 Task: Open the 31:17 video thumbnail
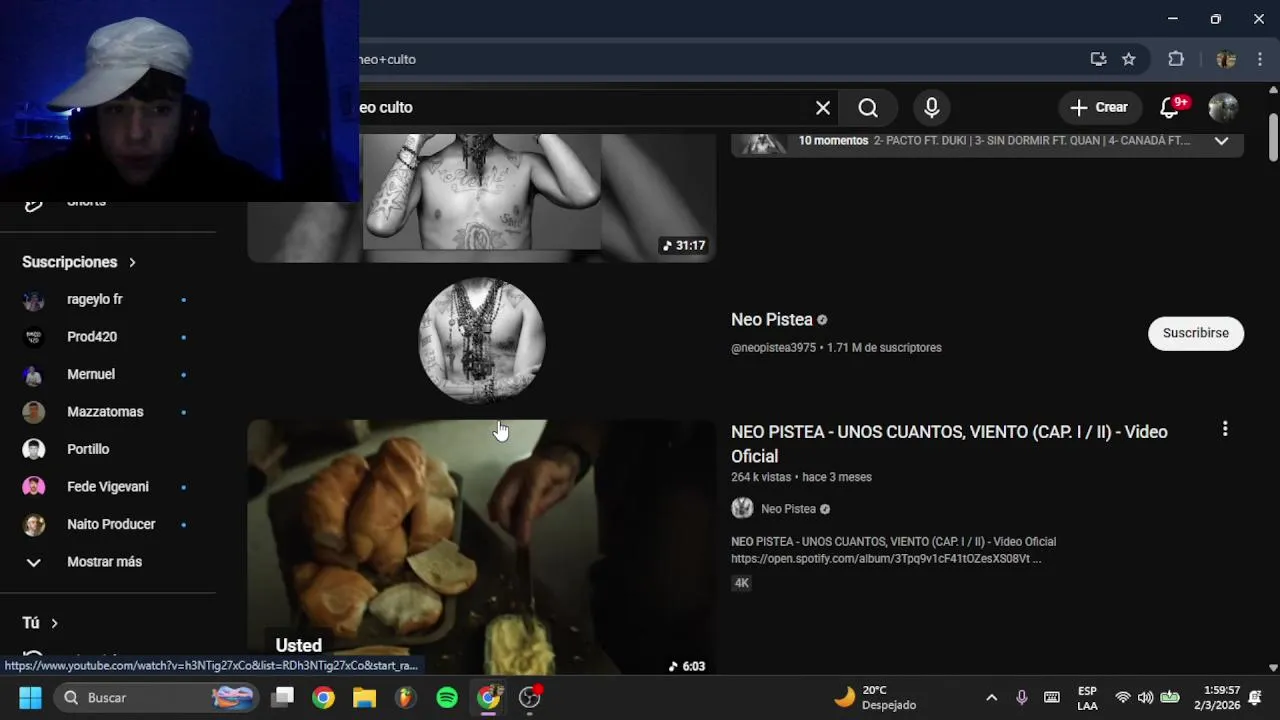coord(481,198)
